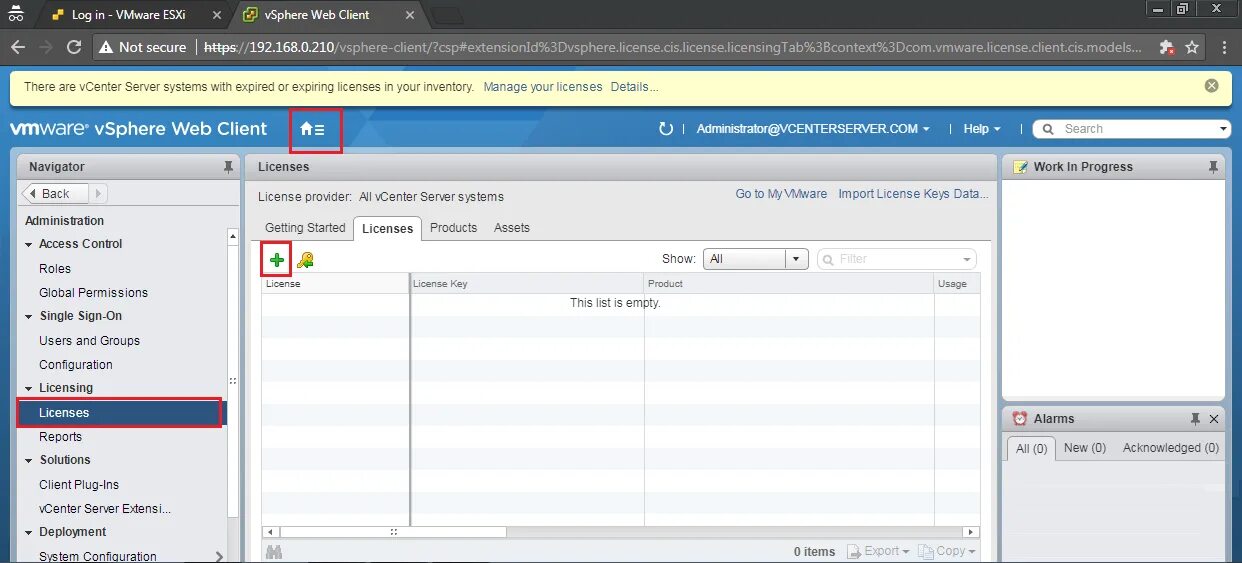Switch to the Products tab

click(x=453, y=228)
